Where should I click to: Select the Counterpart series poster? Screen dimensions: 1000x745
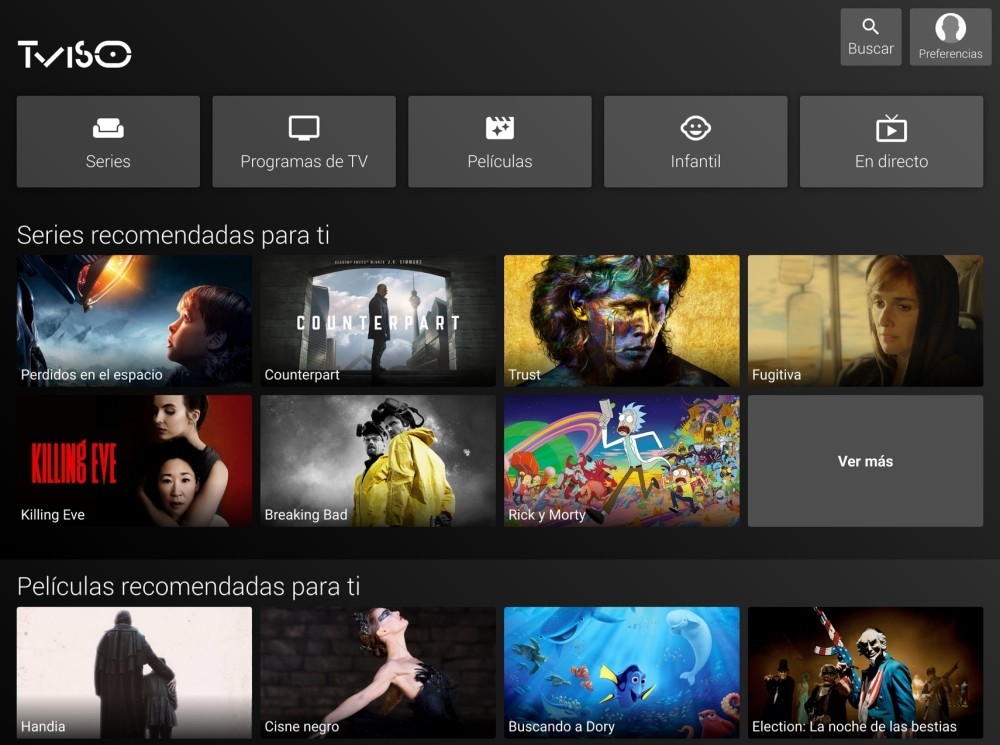point(378,320)
